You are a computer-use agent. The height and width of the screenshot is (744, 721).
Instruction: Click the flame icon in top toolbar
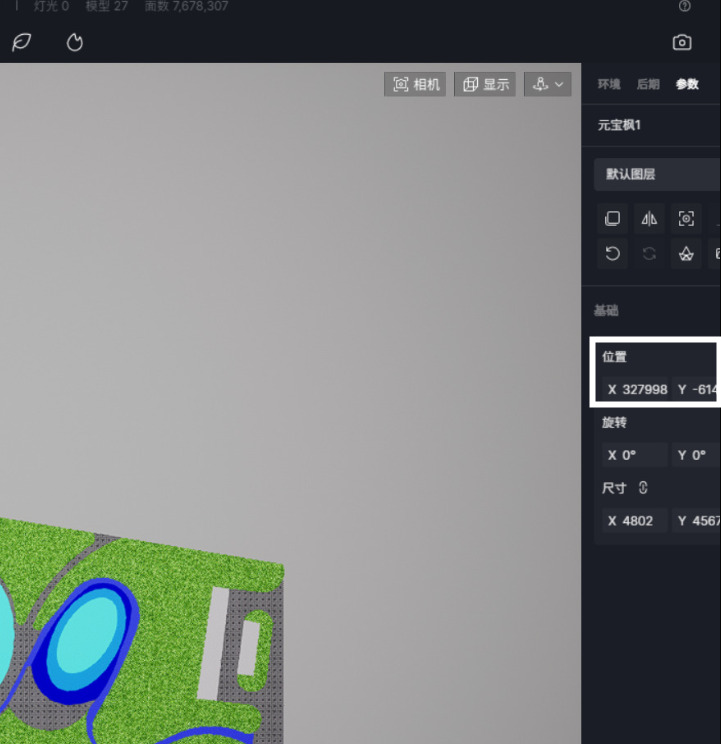coord(75,42)
